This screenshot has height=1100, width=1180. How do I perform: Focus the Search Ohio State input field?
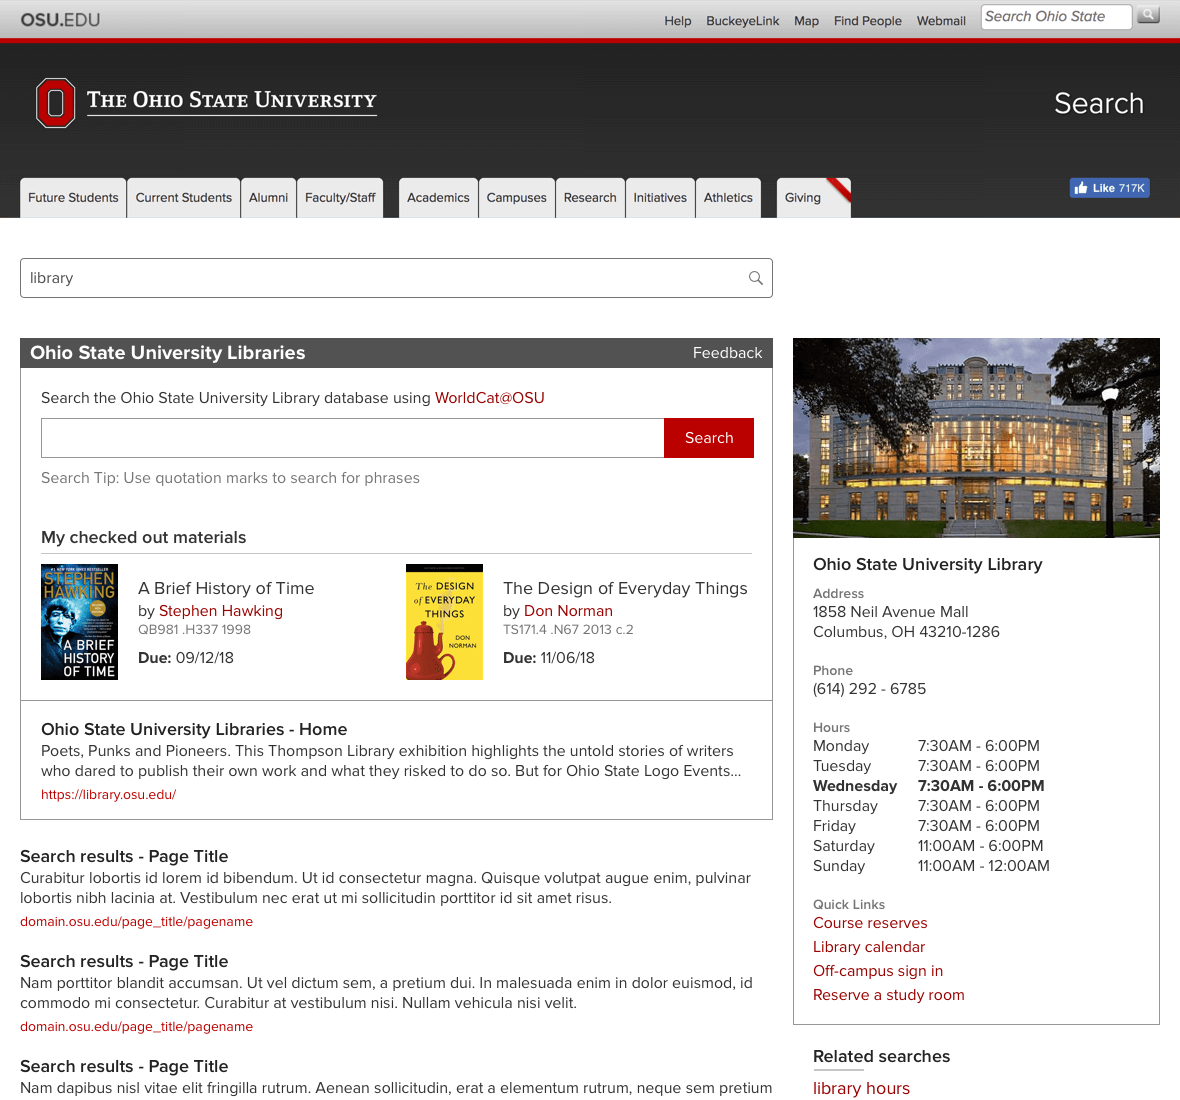(1056, 17)
